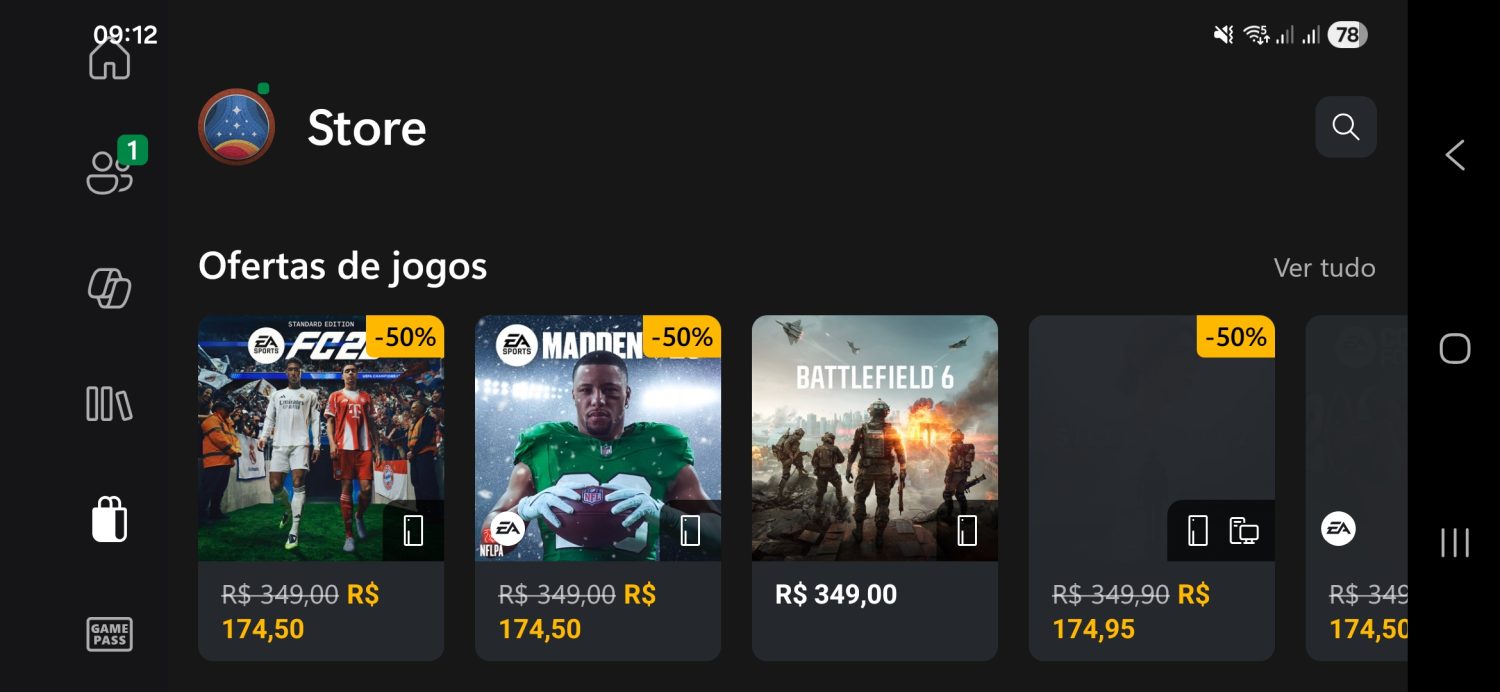Click the mobile device icon on the FC 26 card
Viewport: 1500px width, 692px height.
[413, 530]
